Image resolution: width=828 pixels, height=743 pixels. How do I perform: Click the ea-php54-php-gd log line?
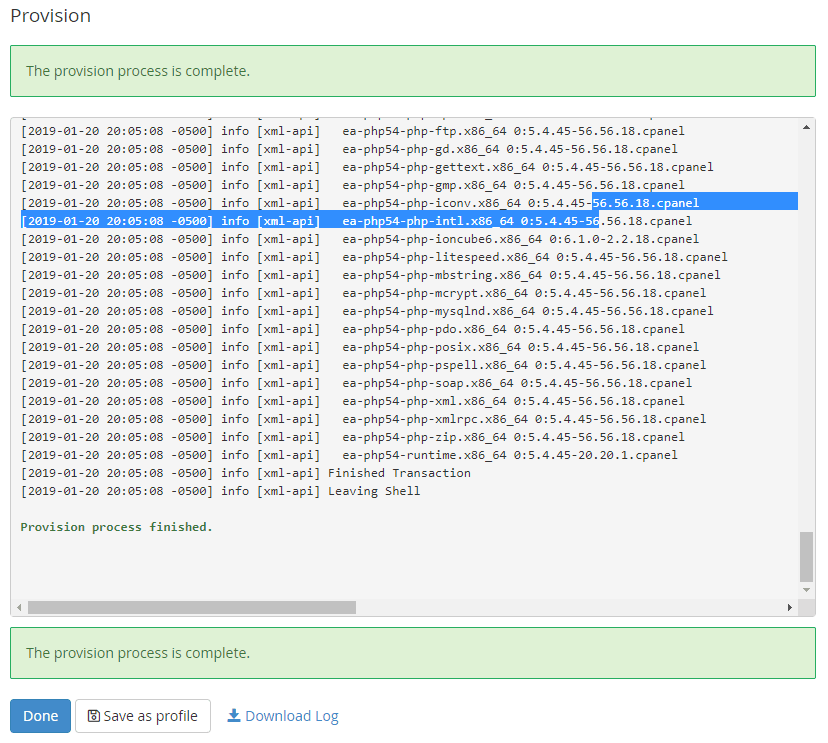[349, 149]
